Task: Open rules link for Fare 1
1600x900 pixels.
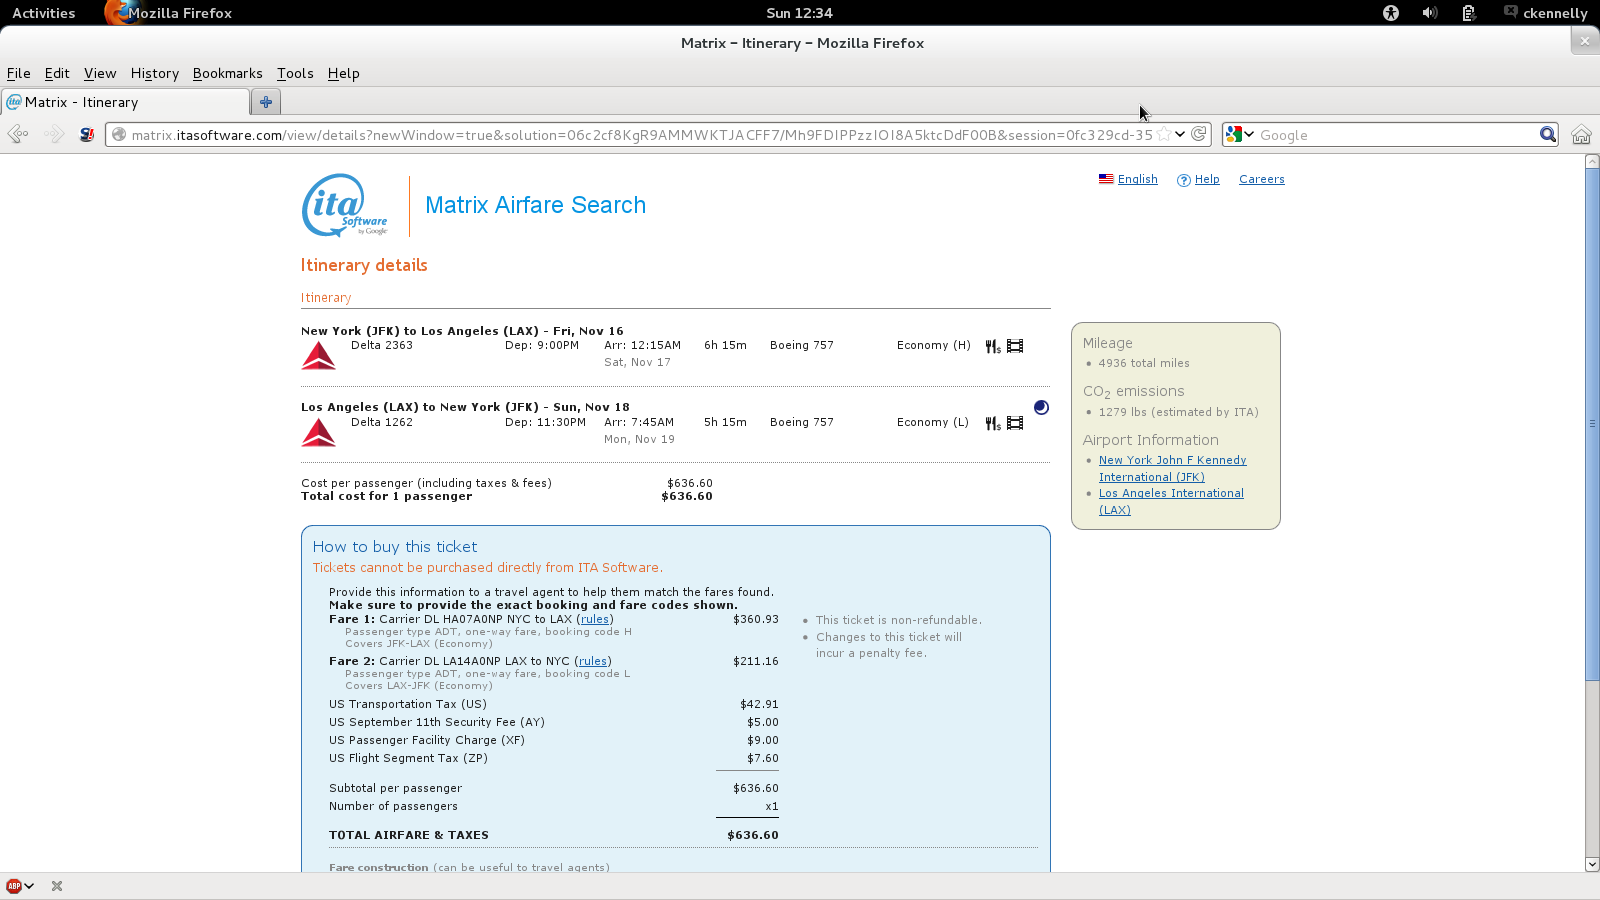Action: point(594,619)
